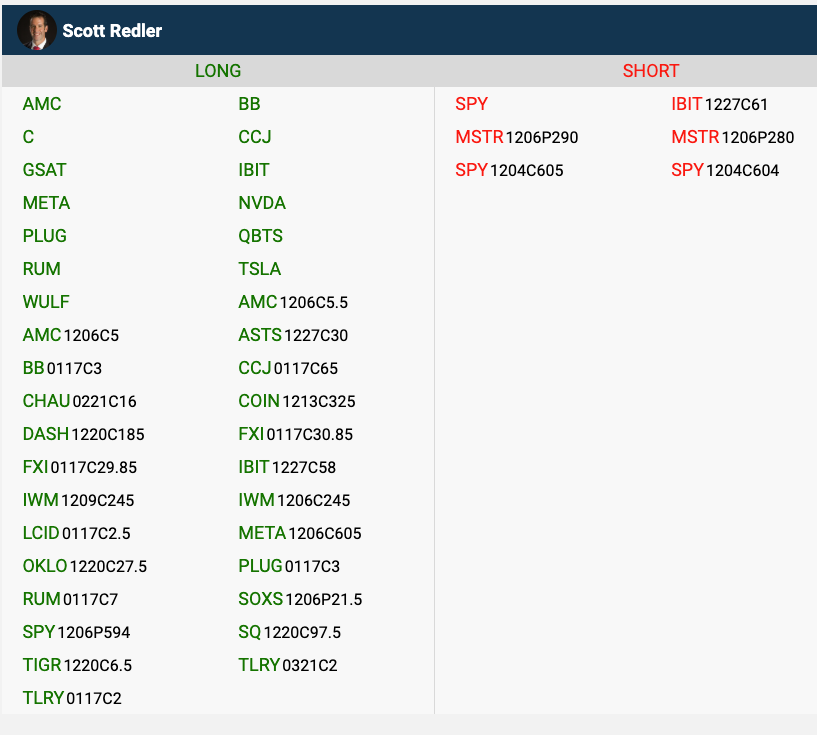Image resolution: width=817 pixels, height=735 pixels.
Task: Click the TSLA long position
Action: 260,269
